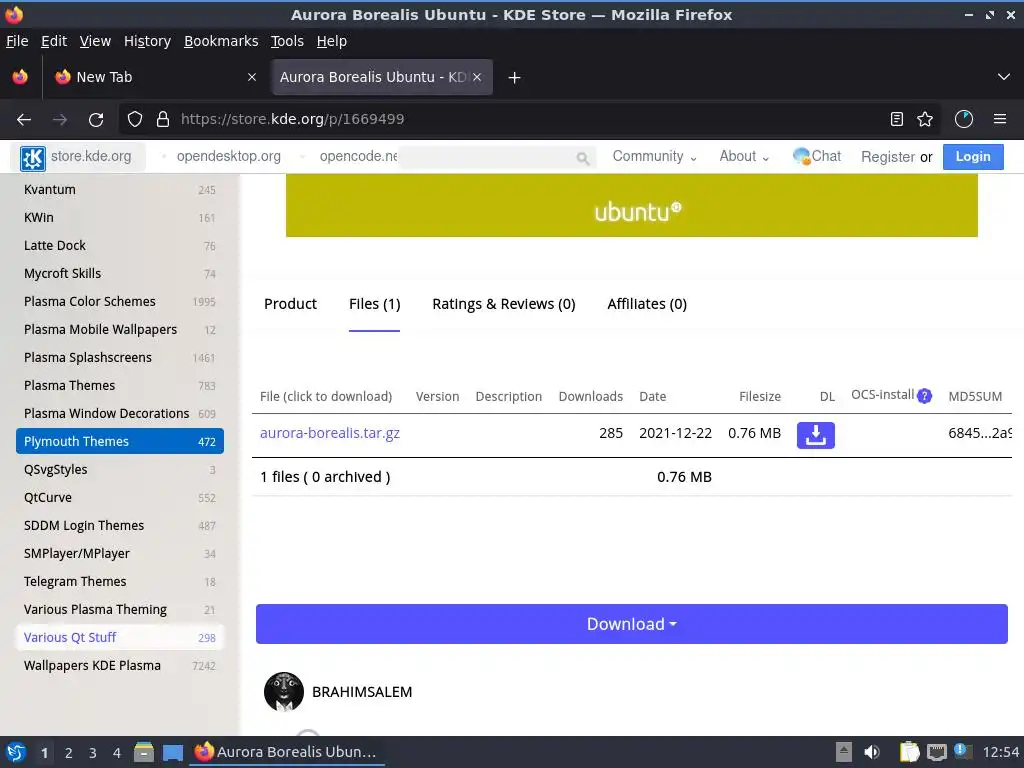Click the volume speaker icon in system tray
This screenshot has width=1024, height=768.
tap(872, 752)
